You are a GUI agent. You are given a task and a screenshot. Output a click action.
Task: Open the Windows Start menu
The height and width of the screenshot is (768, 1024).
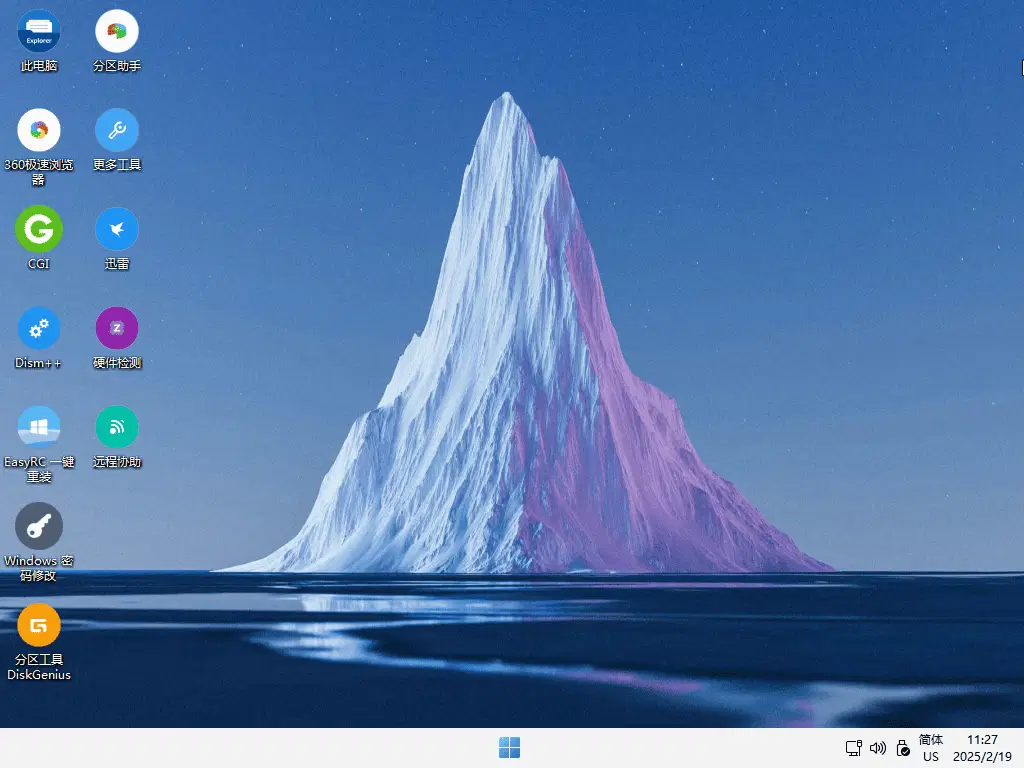[x=510, y=747]
